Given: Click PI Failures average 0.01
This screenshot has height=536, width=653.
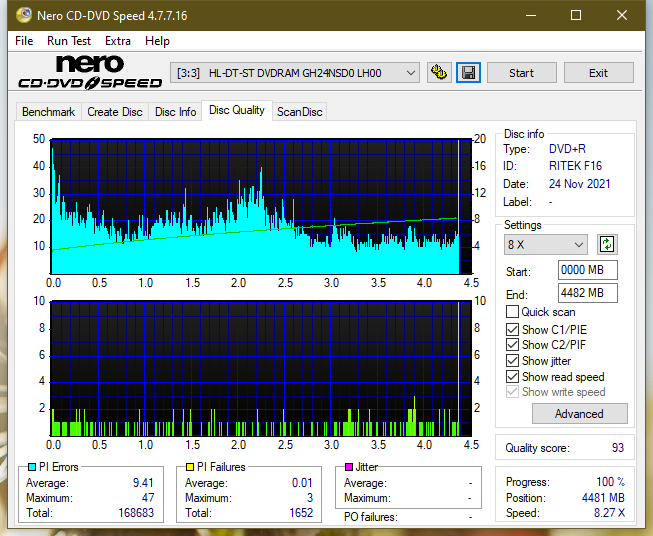Looking at the screenshot, I should click(302, 483).
